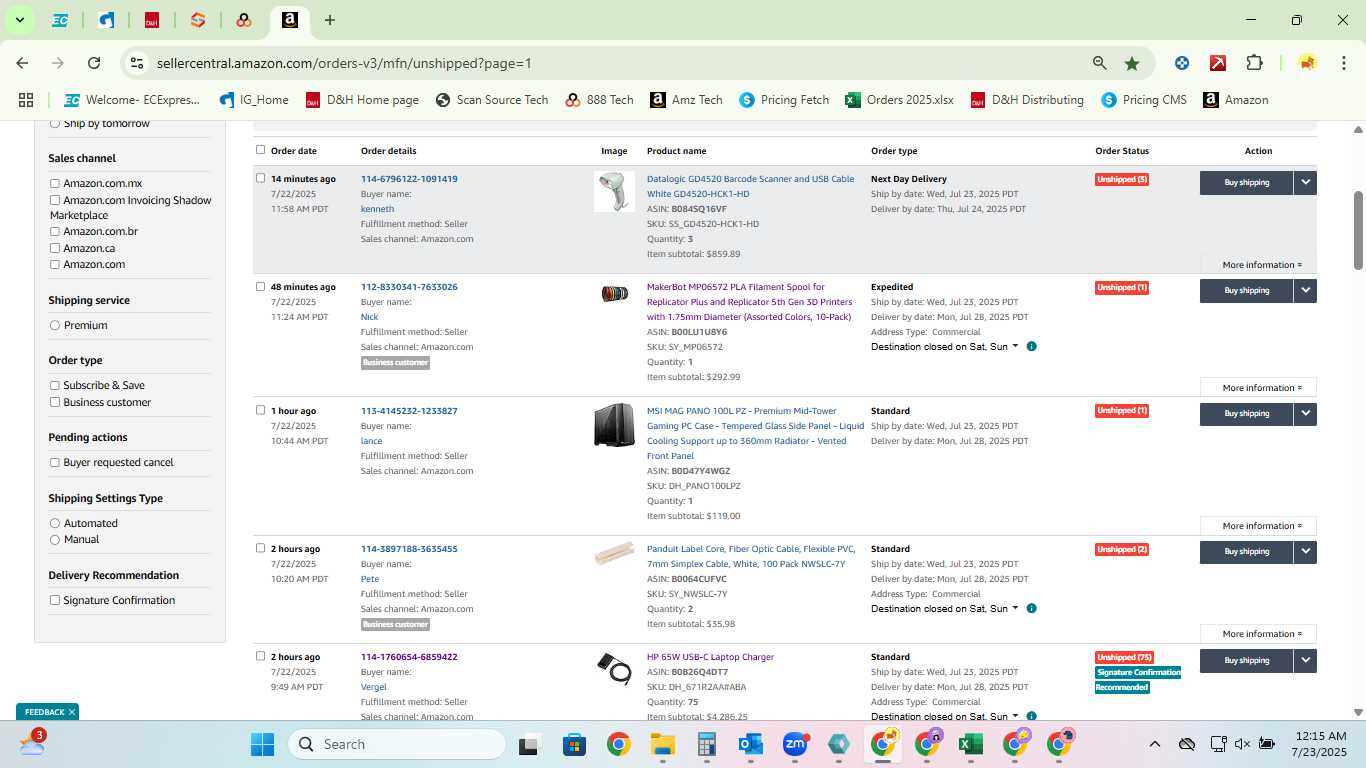Select Automated shipping settings type
This screenshot has width=1366, height=768.
(55, 523)
